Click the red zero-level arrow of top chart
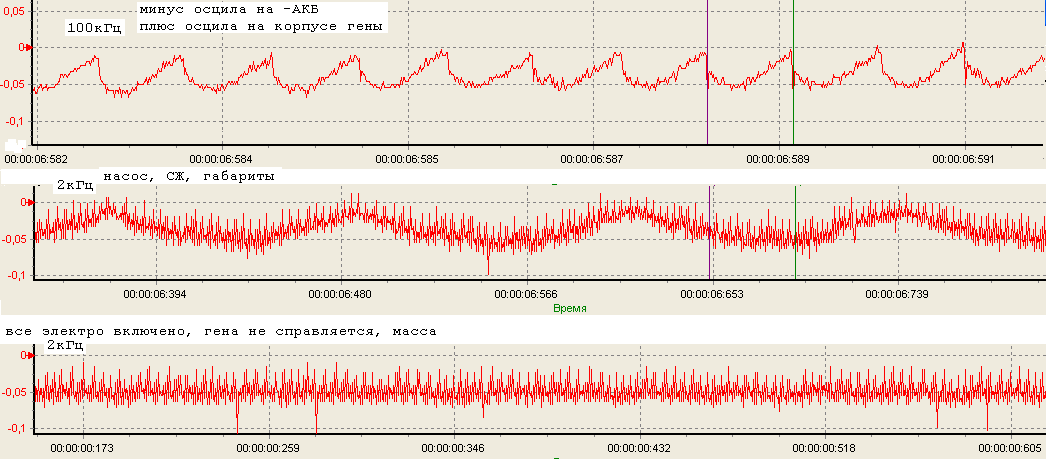Screen dimensions: 1046x459 (30, 47)
